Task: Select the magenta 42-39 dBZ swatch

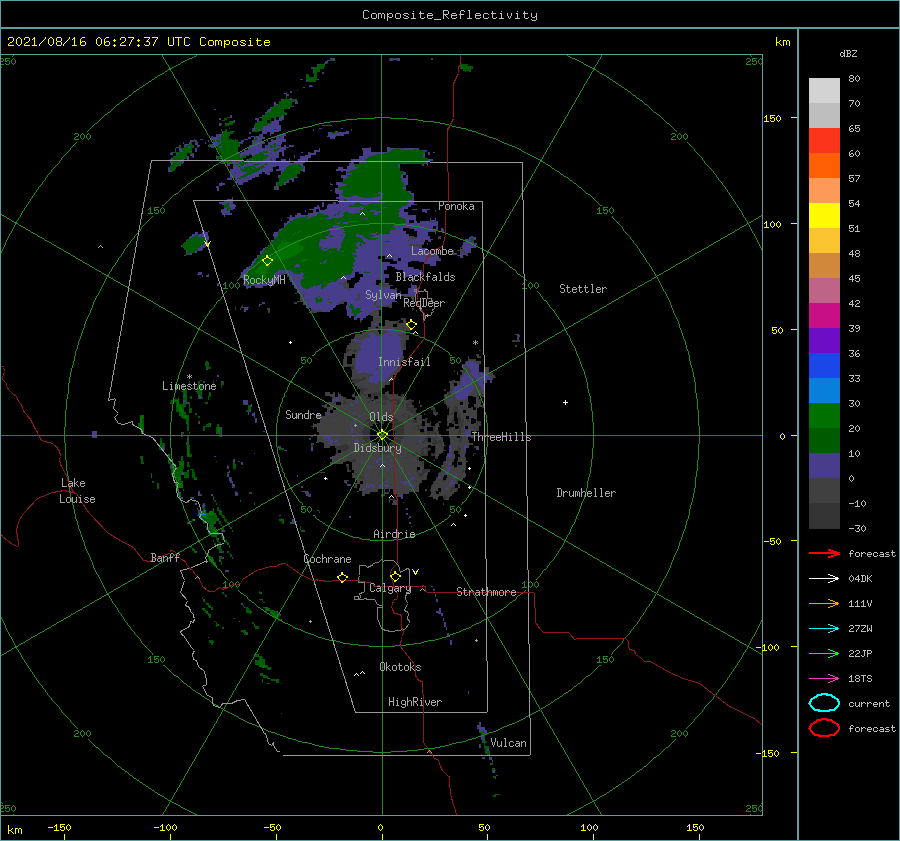Action: pyautogui.click(x=824, y=315)
